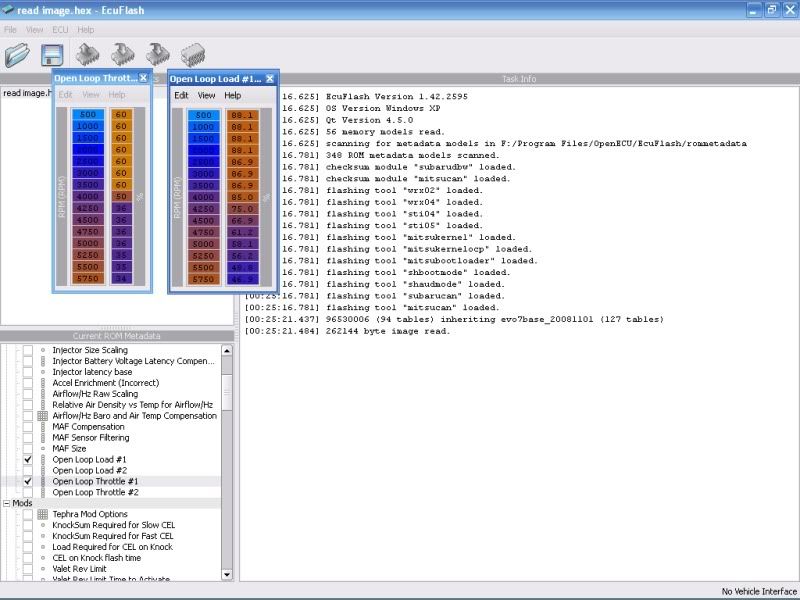Click the Save ROM floppy disk icon
Image resolution: width=800 pixels, height=600 pixels.
(x=52, y=55)
